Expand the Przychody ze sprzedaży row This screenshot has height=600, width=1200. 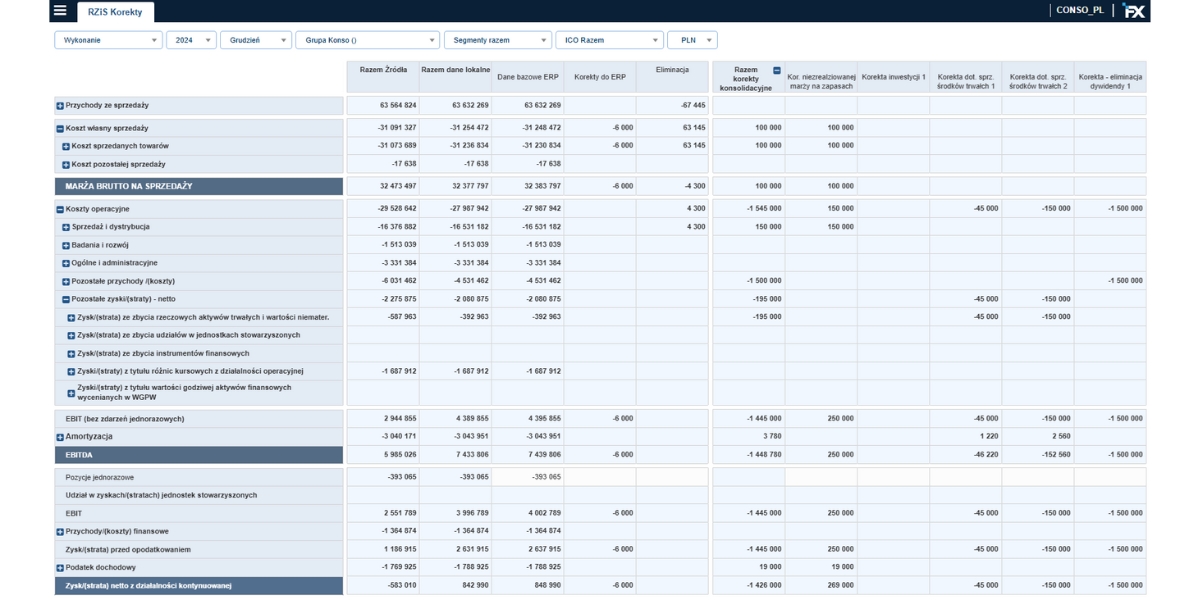pos(60,105)
